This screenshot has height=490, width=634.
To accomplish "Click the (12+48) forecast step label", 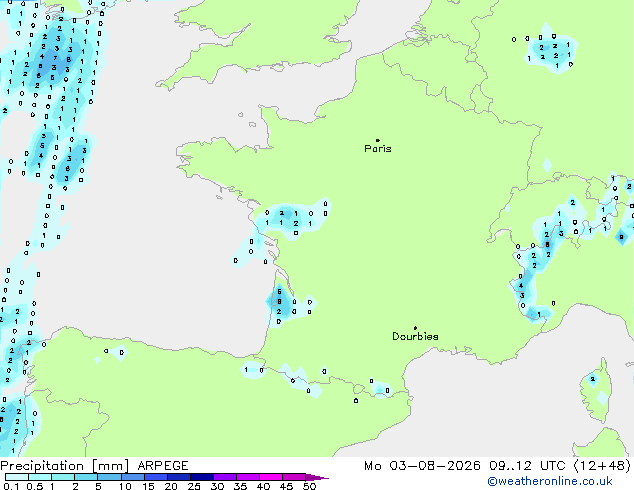I will pyautogui.click(x=602, y=466).
